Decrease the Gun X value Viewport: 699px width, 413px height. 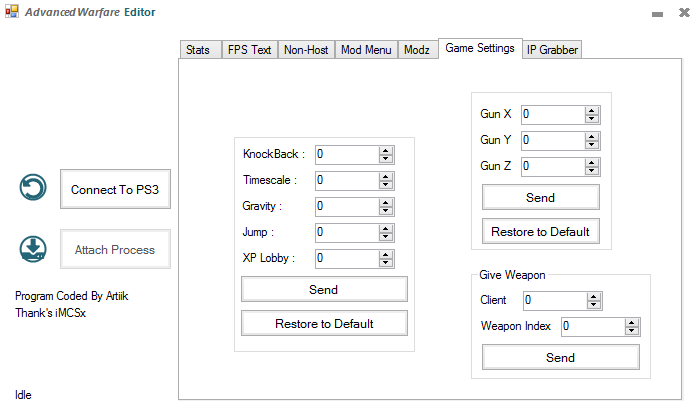(x=592, y=119)
